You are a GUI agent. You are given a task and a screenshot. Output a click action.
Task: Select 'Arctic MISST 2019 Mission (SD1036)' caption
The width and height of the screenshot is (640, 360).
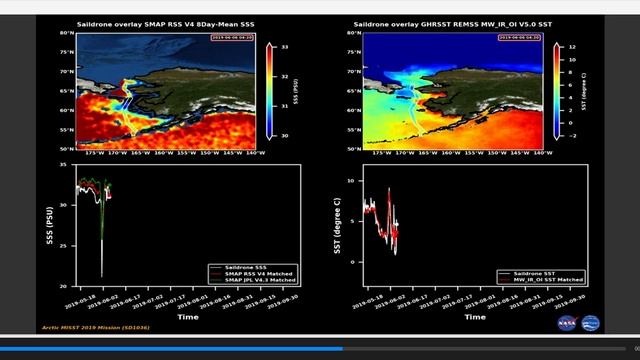pos(96,327)
